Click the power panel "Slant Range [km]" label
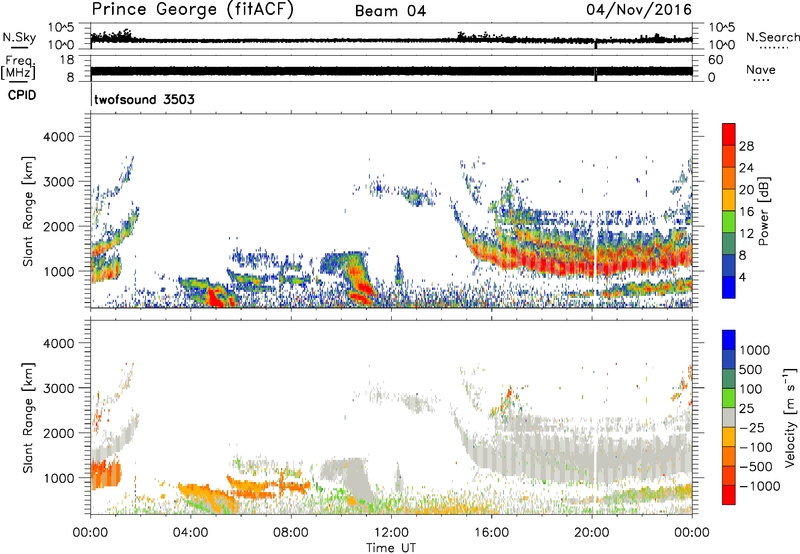800x554 pixels. [x=28, y=211]
